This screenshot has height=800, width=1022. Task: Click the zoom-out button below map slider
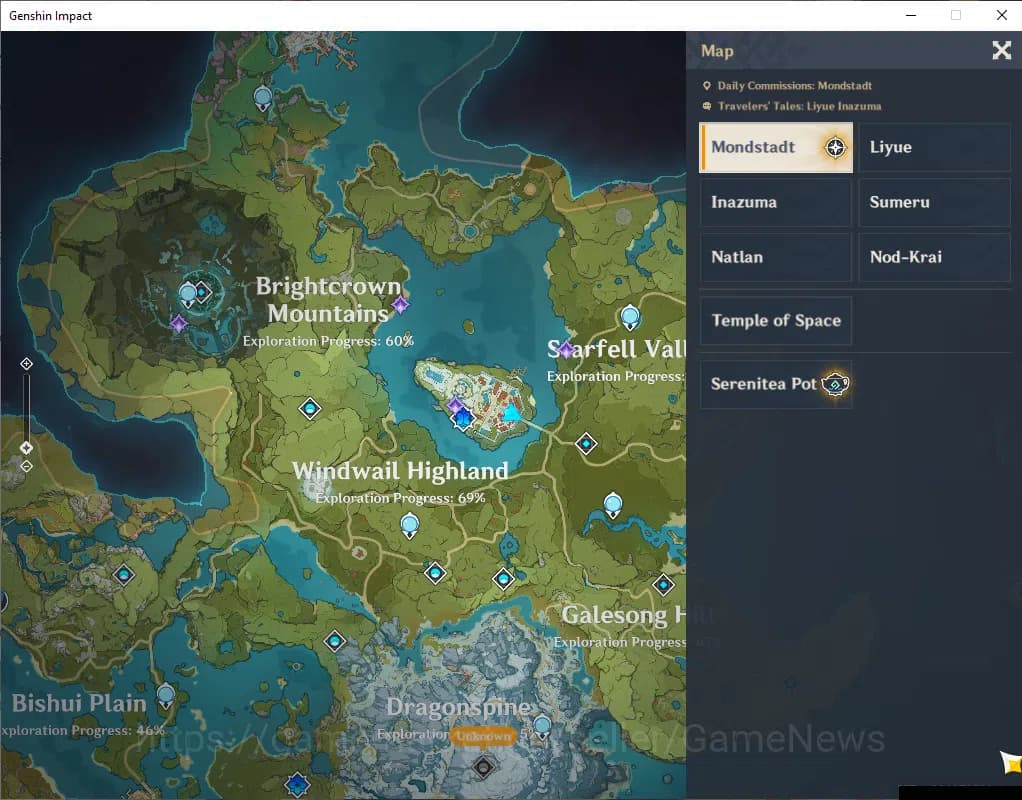click(26, 466)
